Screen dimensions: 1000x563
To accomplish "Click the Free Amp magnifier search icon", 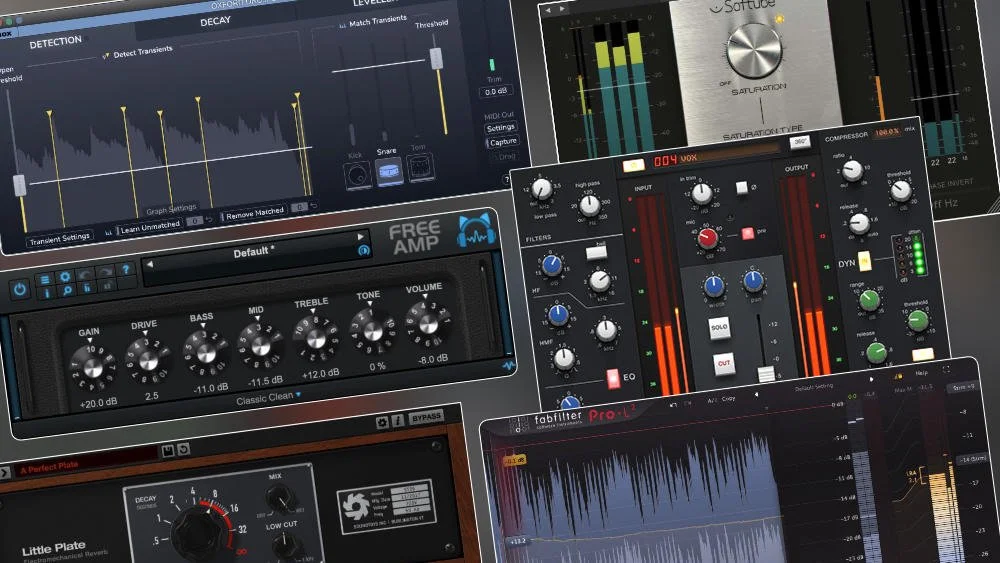I will 66,291.
